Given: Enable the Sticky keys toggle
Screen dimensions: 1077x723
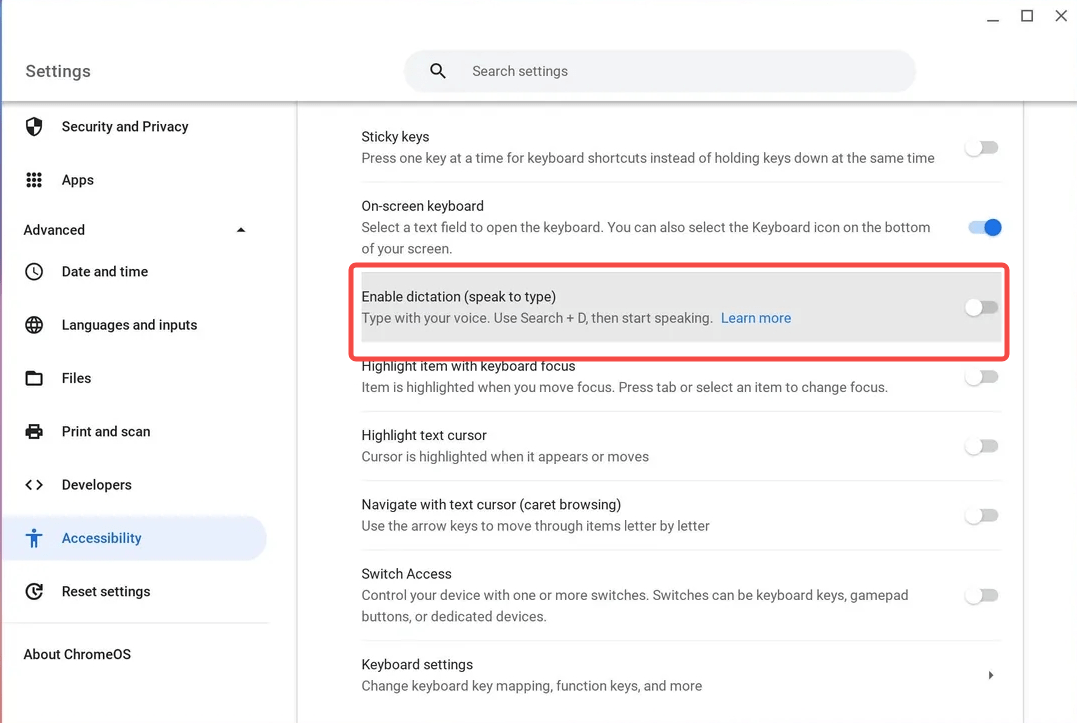Looking at the screenshot, I should [982, 148].
